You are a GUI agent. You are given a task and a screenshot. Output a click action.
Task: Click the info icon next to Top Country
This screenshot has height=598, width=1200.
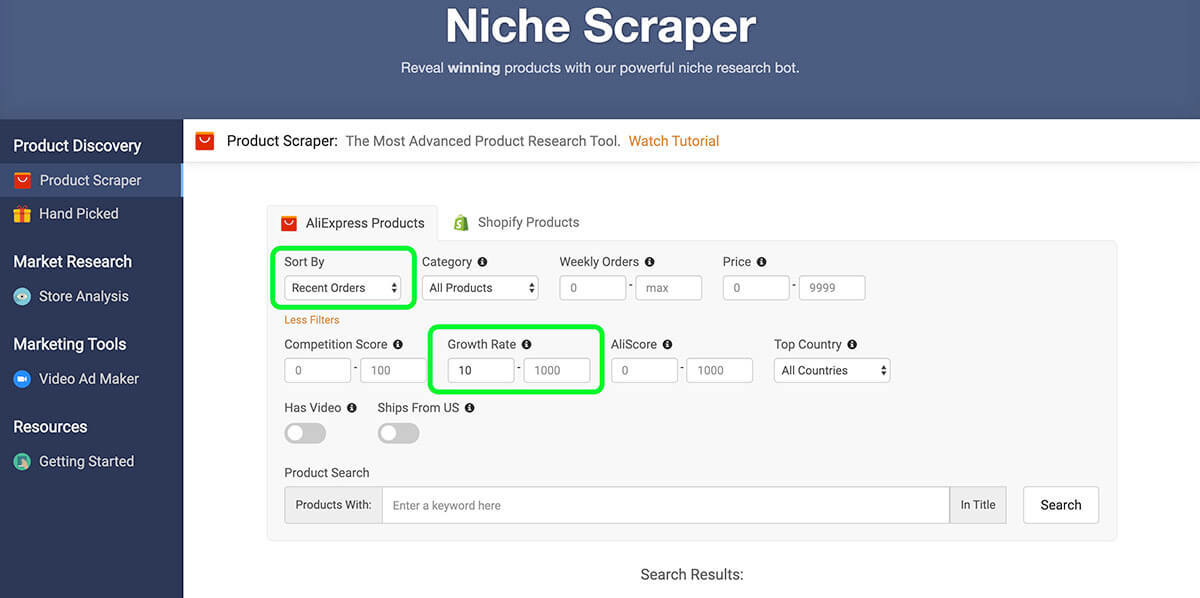[x=853, y=344]
